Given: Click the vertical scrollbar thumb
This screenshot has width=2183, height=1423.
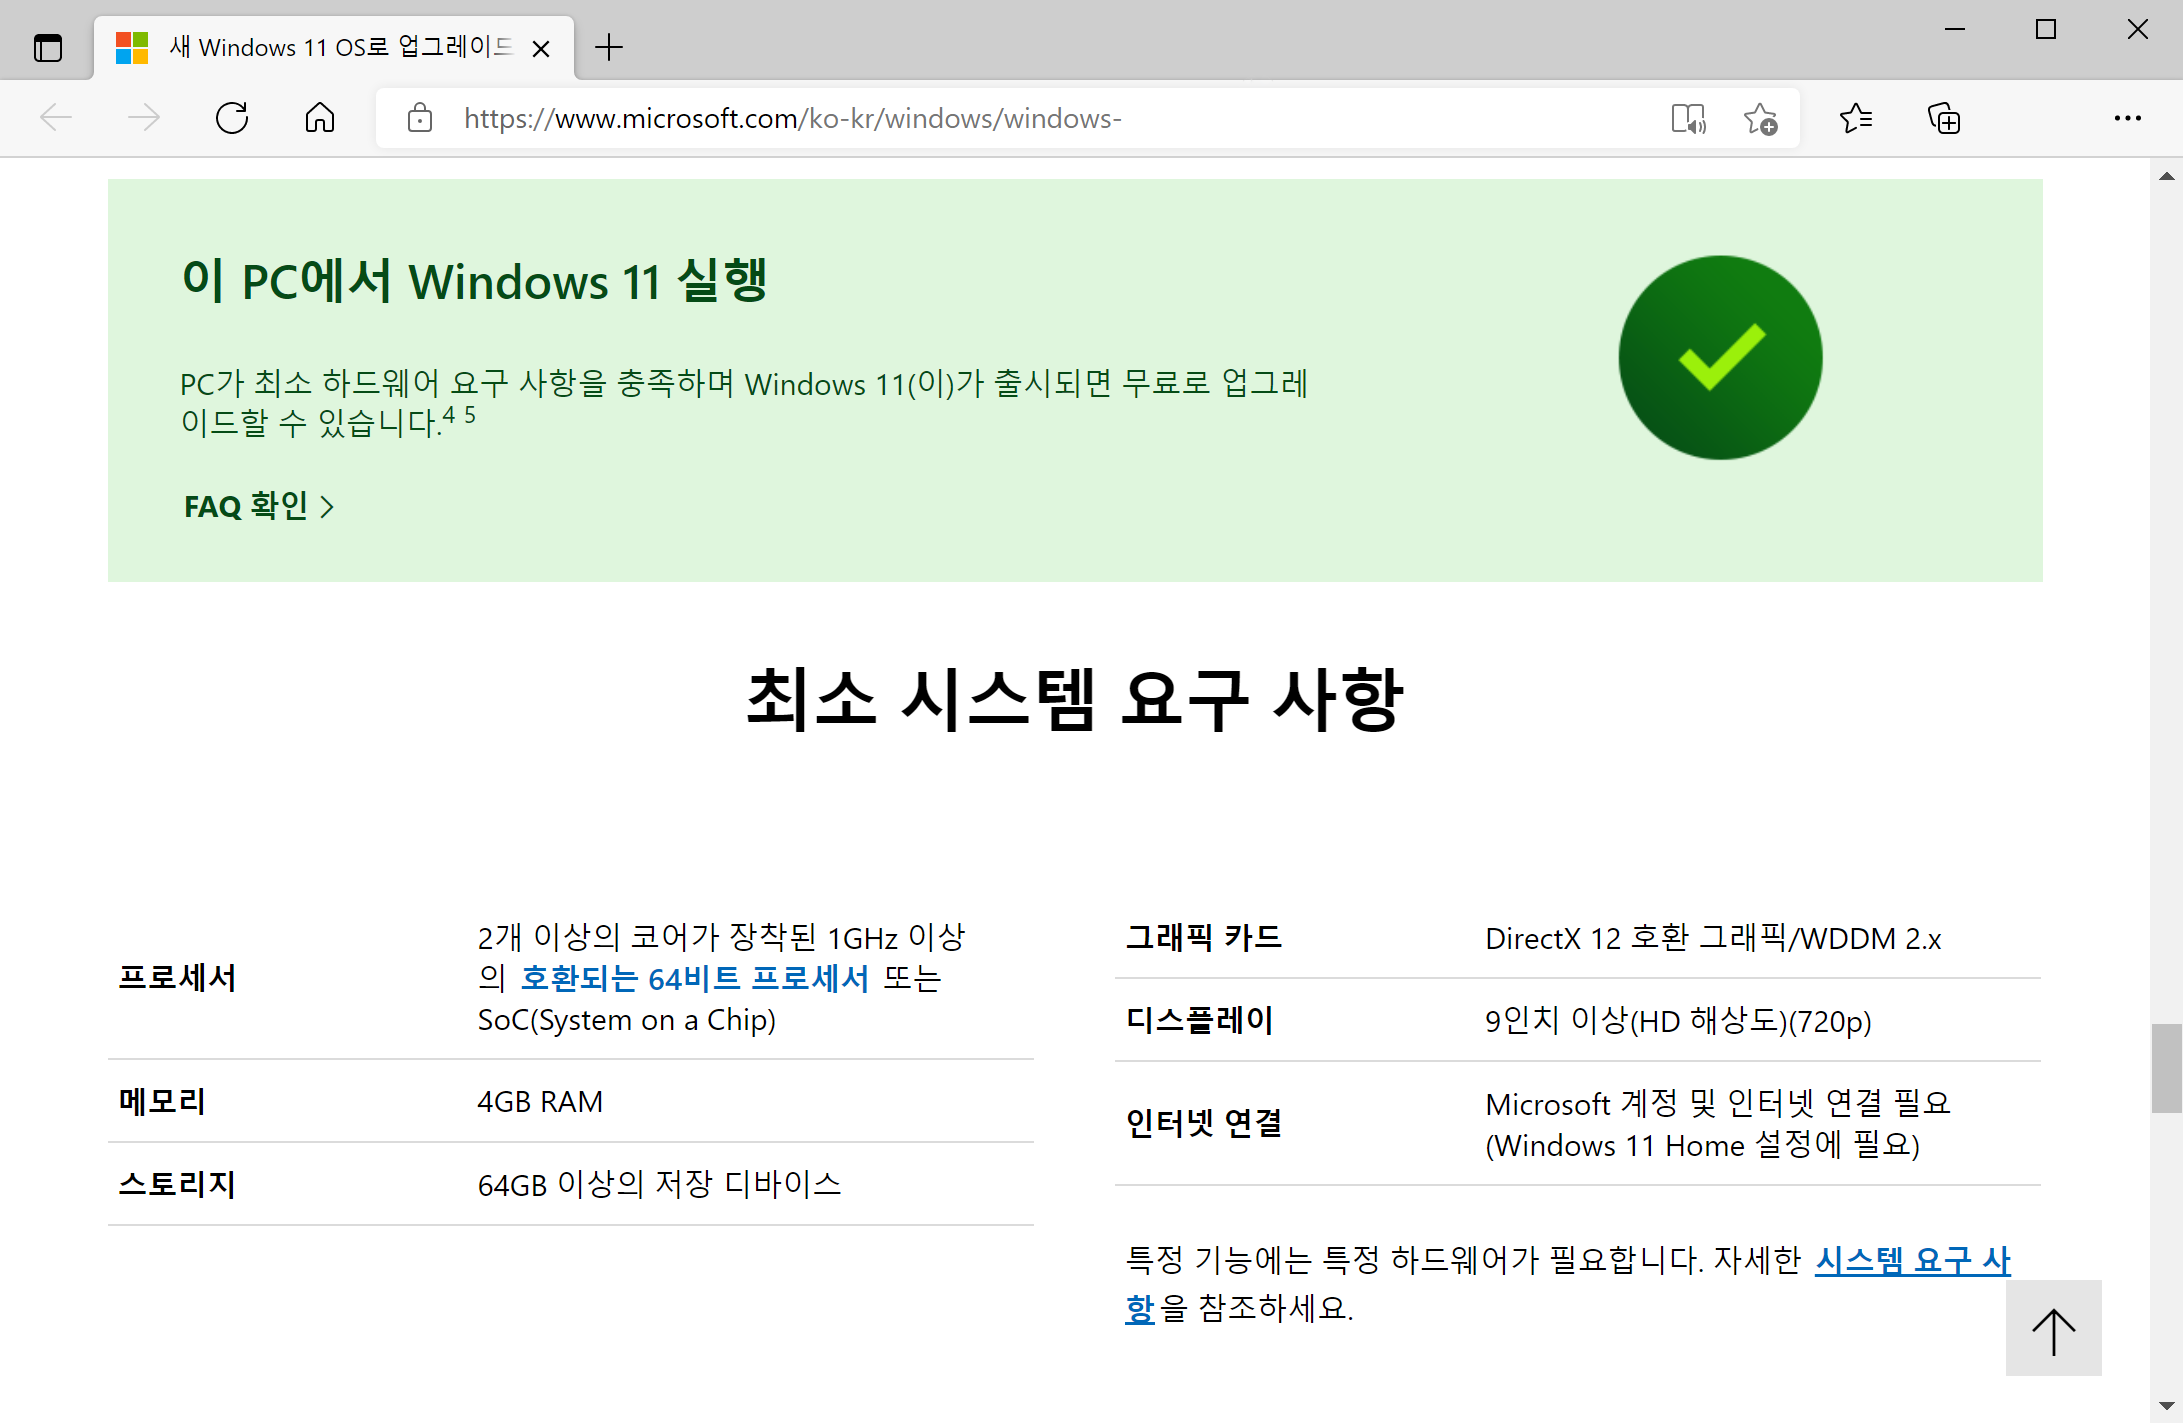Looking at the screenshot, I should point(2167,1068).
